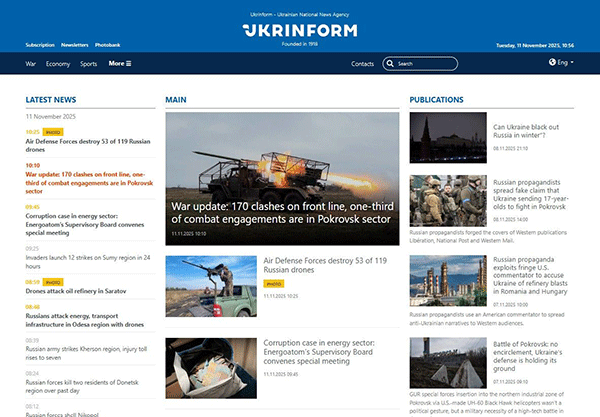600x417 pixels.
Task: Click bag of cash thumbnail
Action: (211, 368)
